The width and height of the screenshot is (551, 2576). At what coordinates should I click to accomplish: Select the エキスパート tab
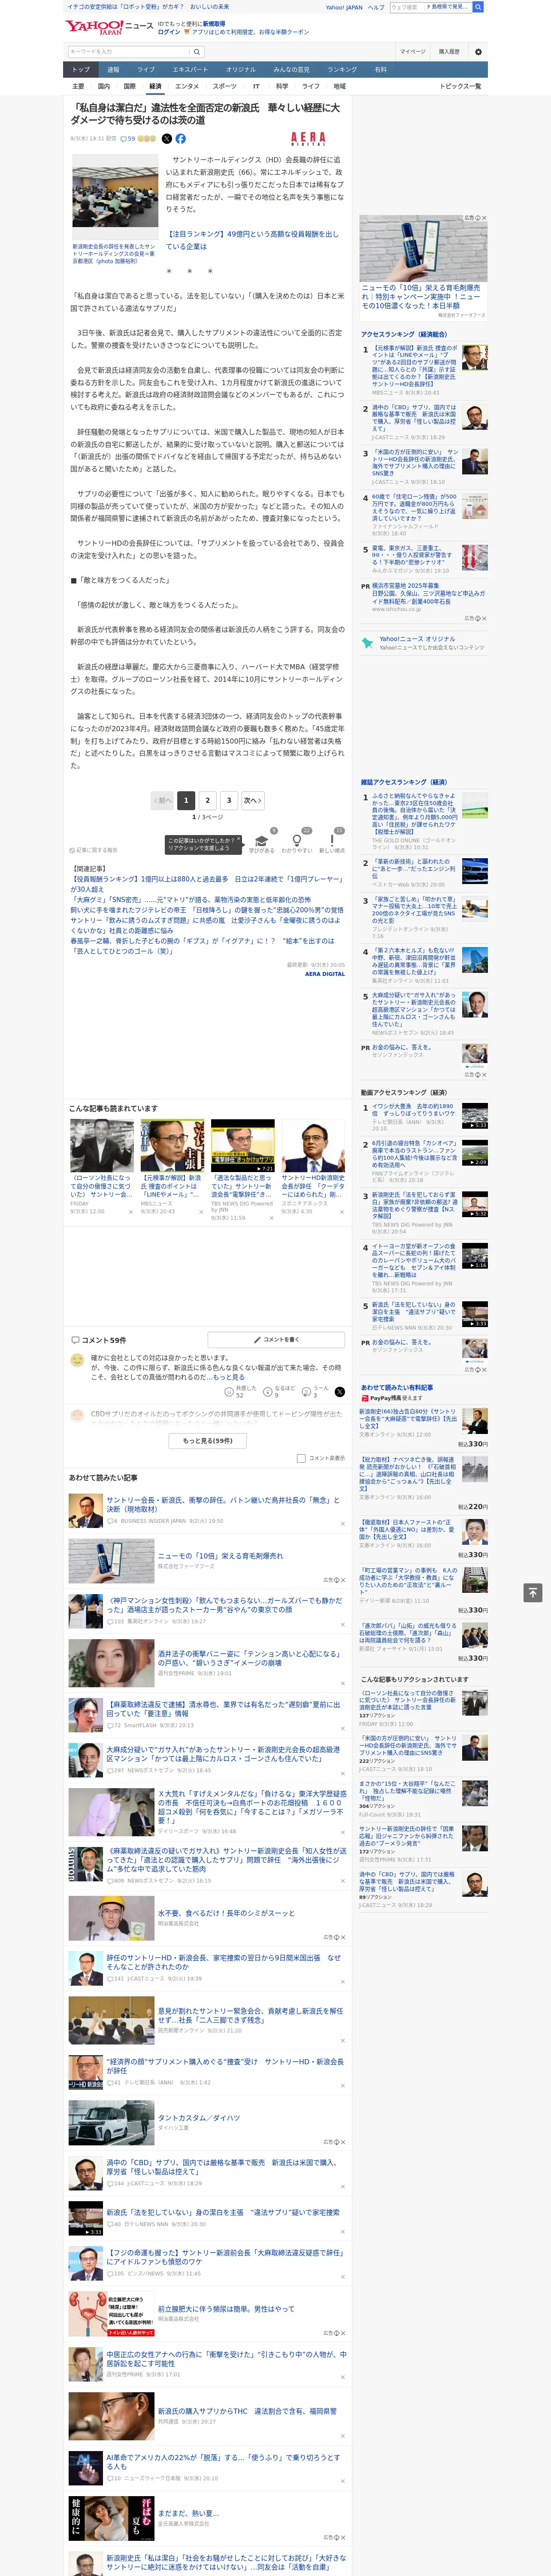click(x=190, y=70)
